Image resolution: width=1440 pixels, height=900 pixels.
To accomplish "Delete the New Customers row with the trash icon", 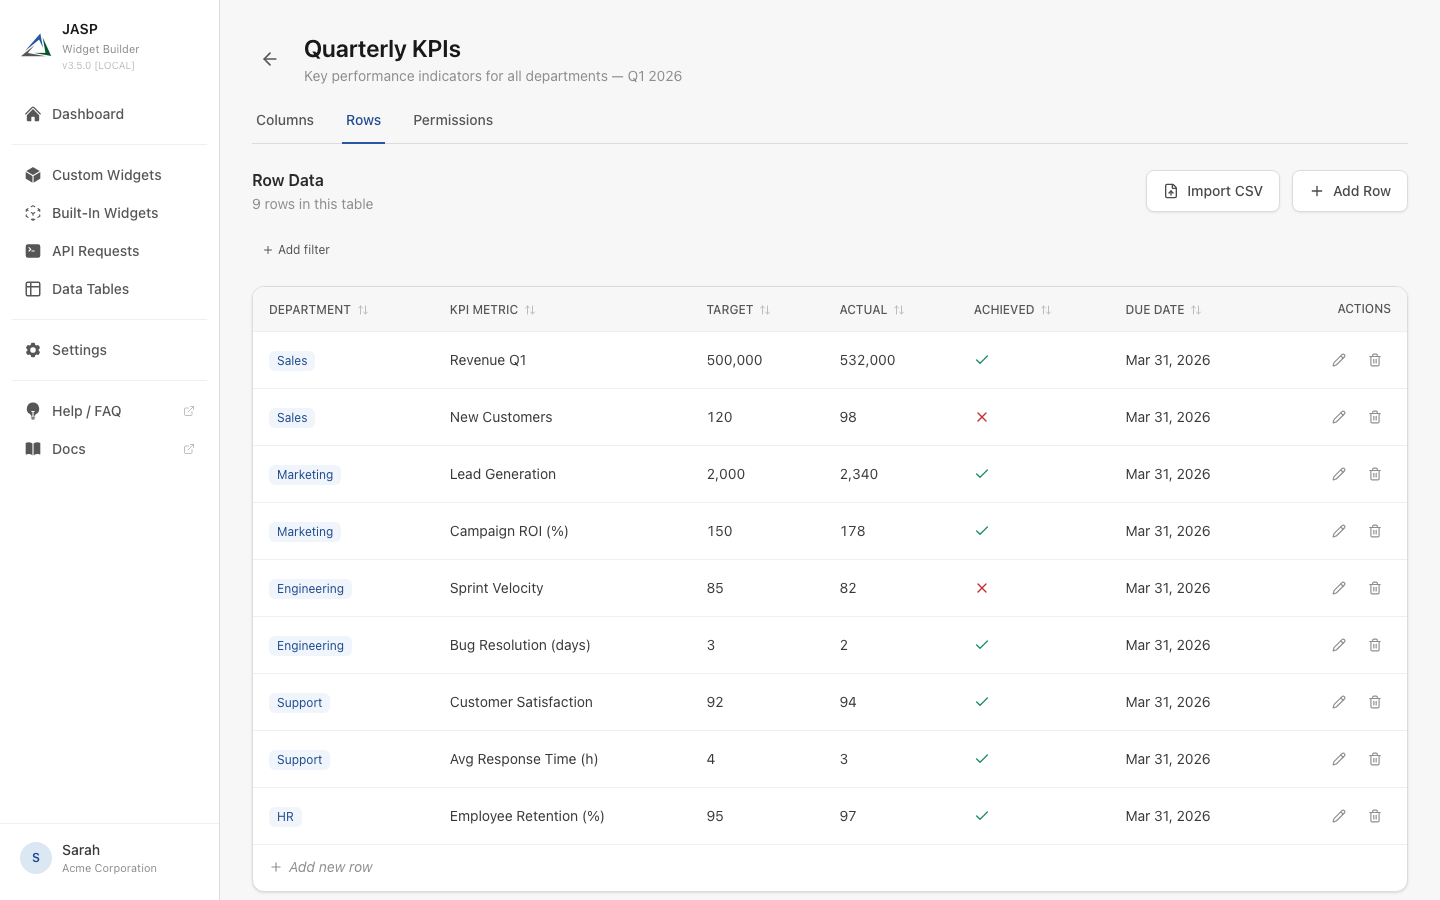I will point(1375,417).
